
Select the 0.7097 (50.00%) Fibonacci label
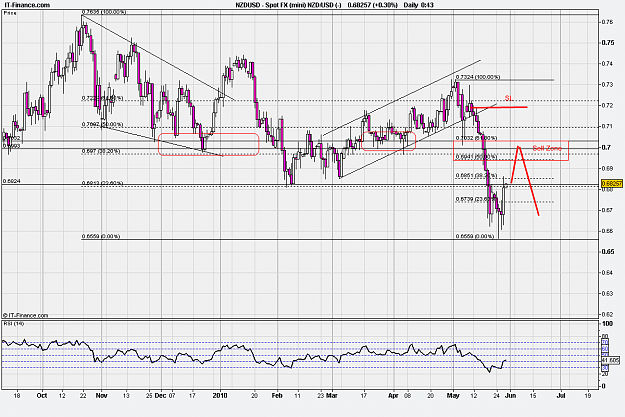click(x=102, y=124)
